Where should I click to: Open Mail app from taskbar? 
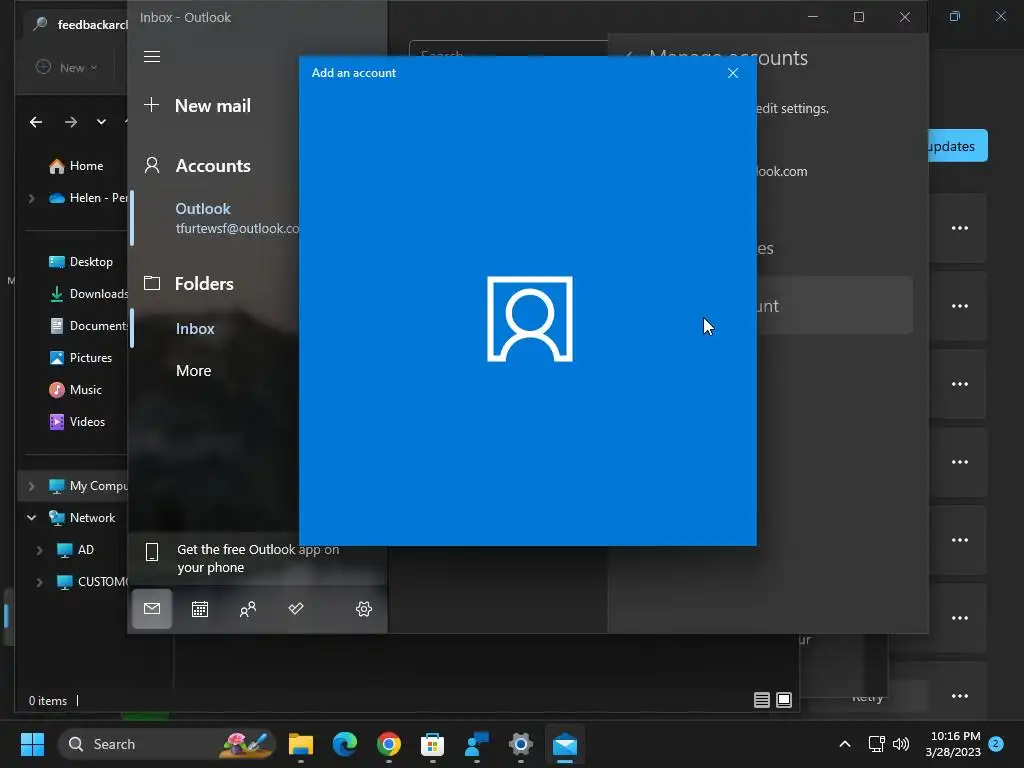tap(565, 744)
